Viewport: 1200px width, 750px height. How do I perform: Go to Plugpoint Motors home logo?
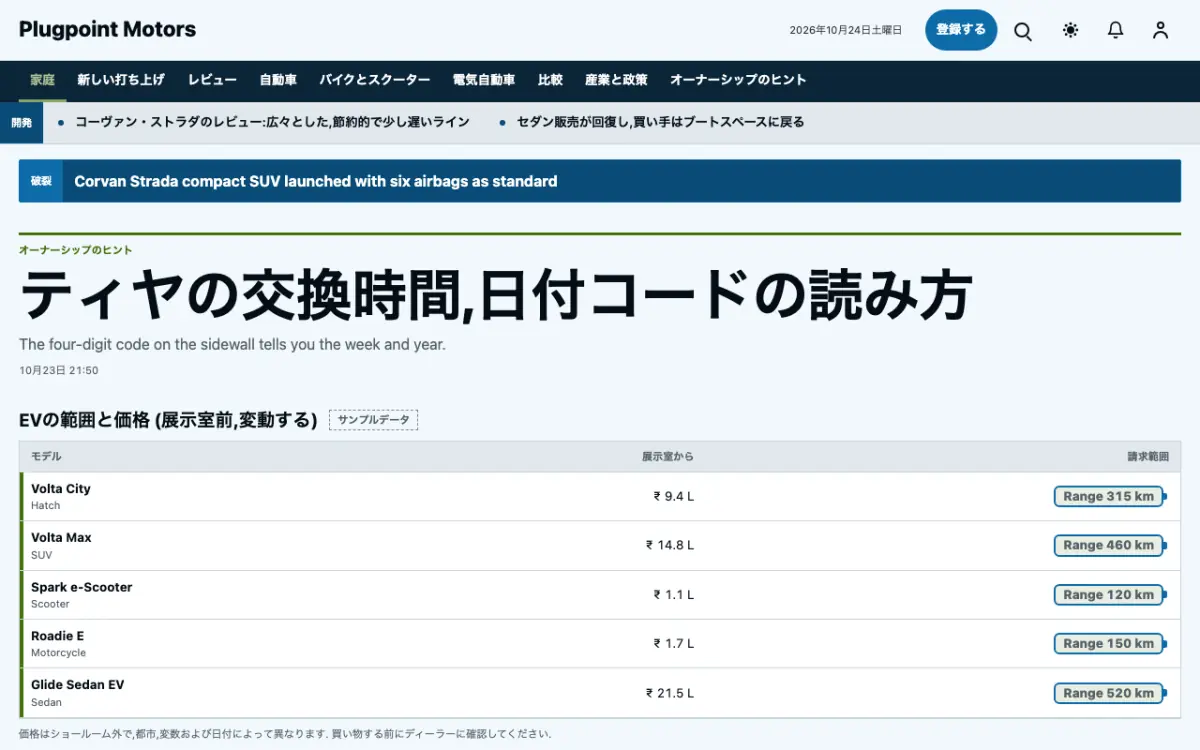108,29
